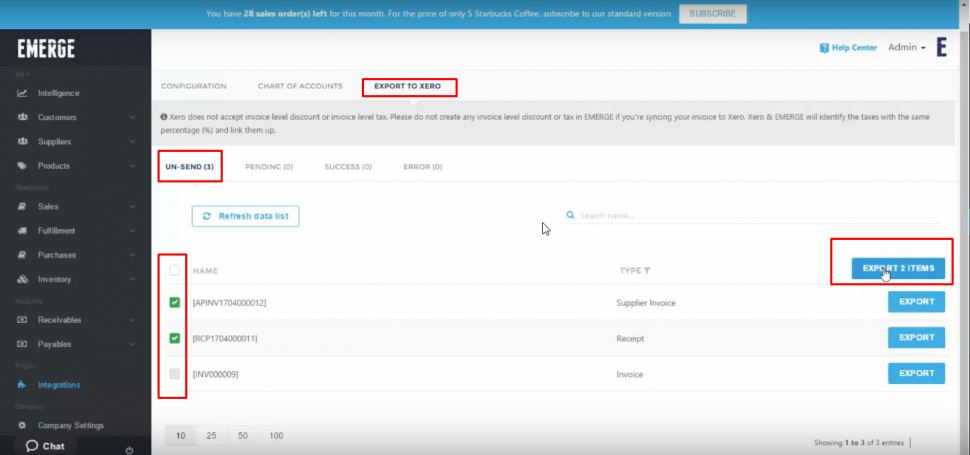Expand the Purchases menu chevron

pos(132,255)
